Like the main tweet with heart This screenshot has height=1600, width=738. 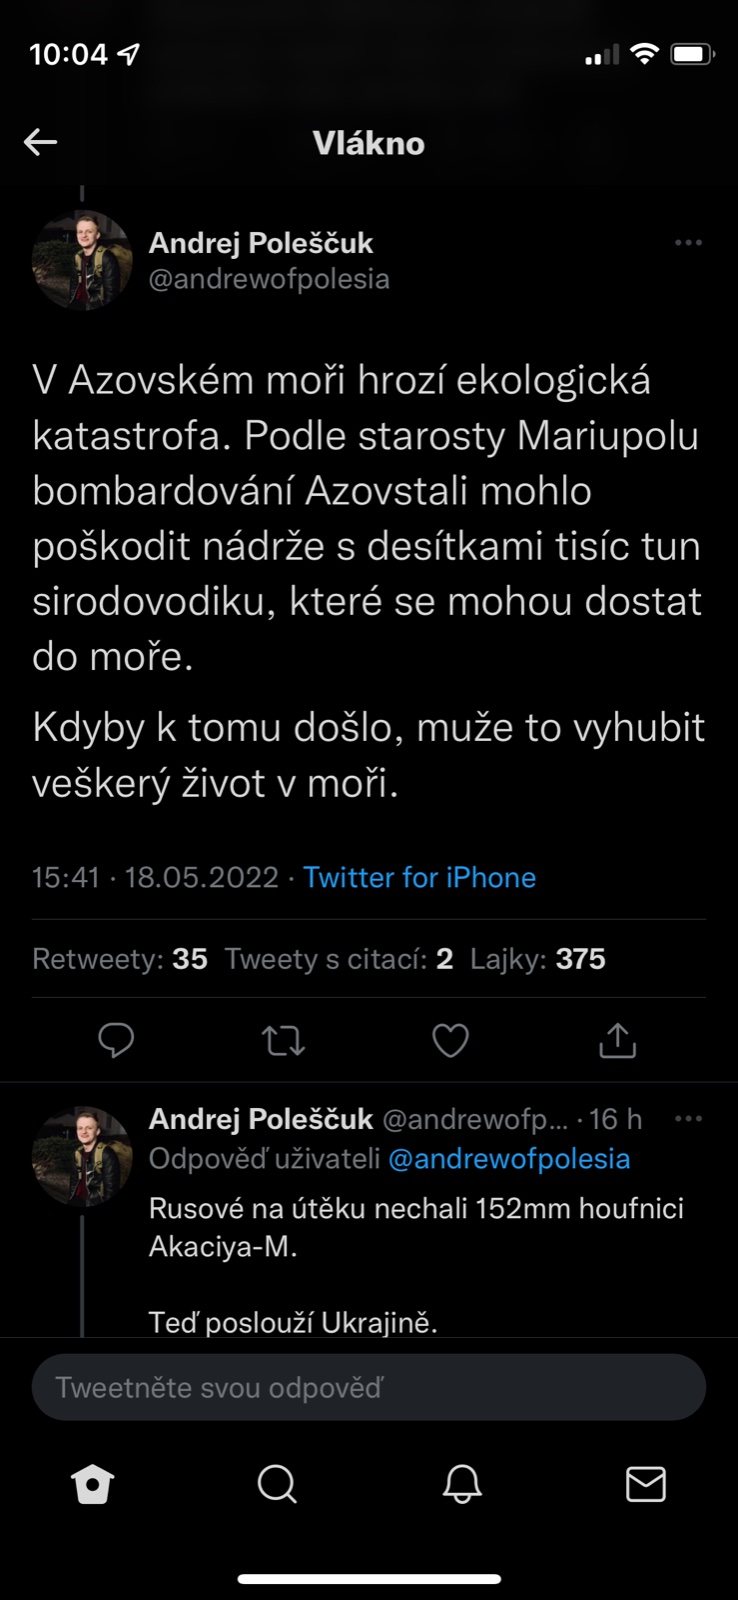(x=450, y=1041)
